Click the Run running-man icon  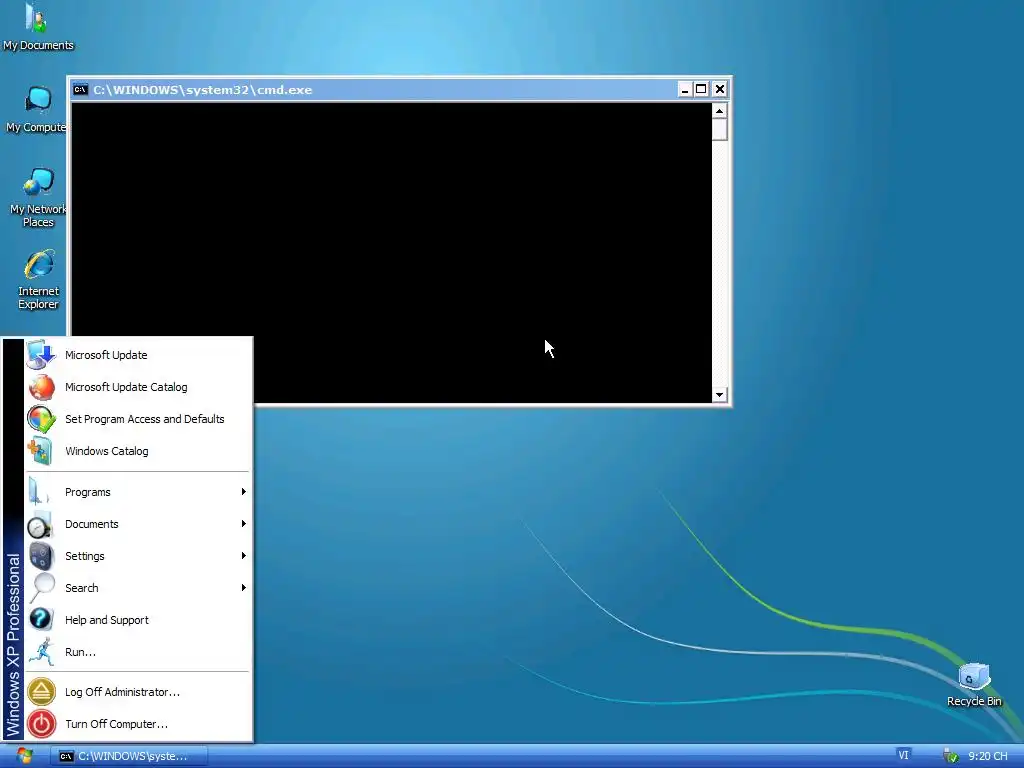tap(41, 652)
